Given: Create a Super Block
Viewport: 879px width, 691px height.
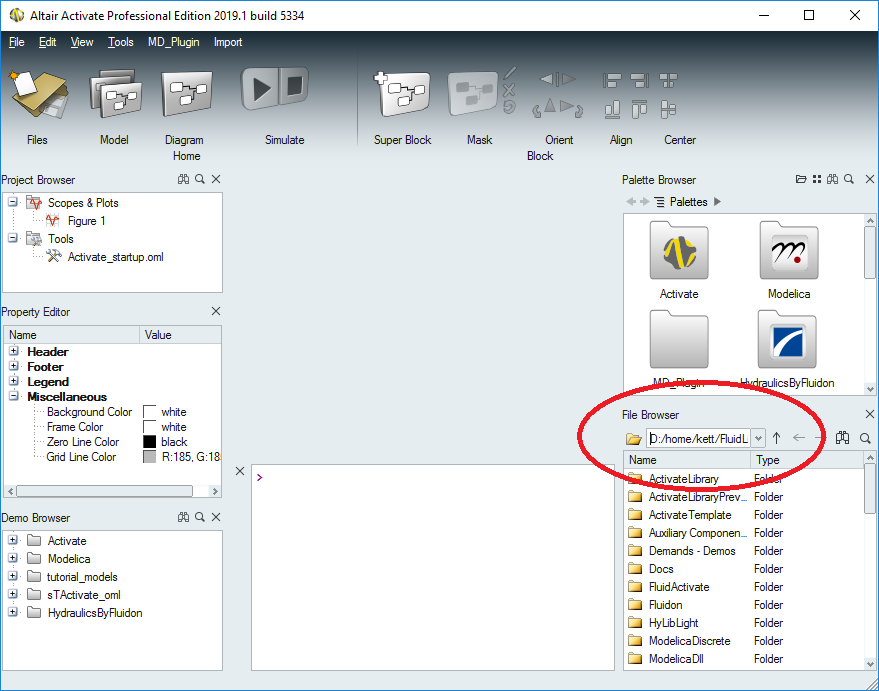Looking at the screenshot, I should (402, 94).
